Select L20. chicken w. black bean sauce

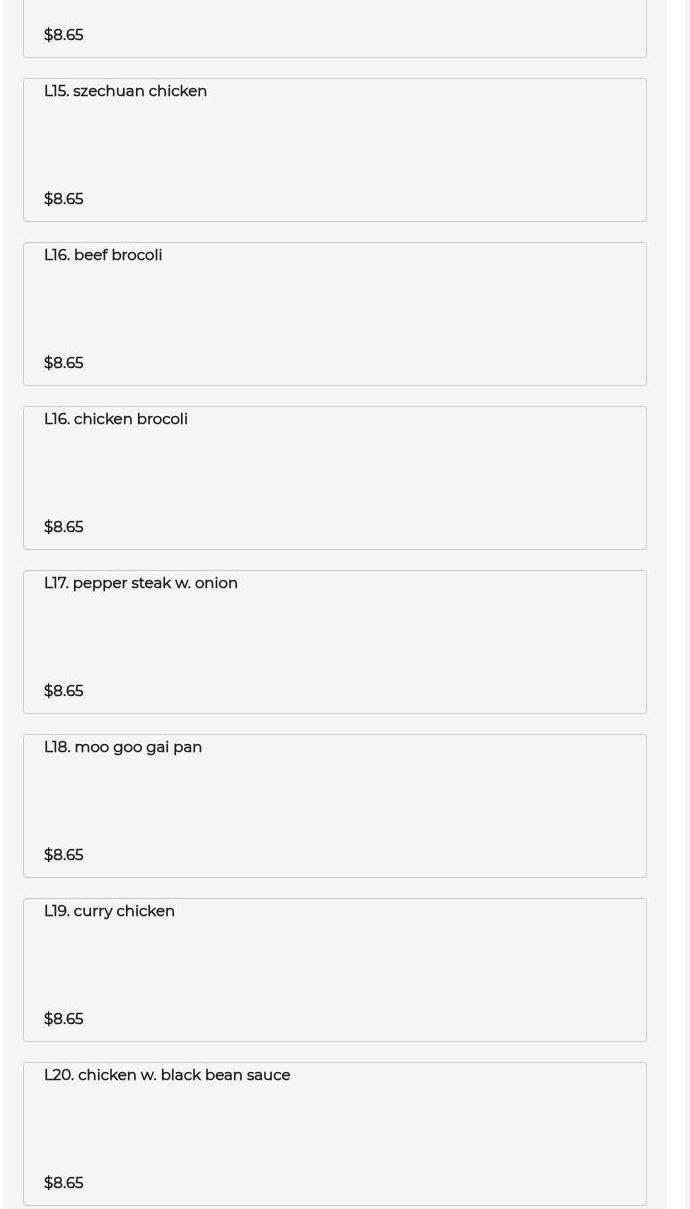[335, 1134]
